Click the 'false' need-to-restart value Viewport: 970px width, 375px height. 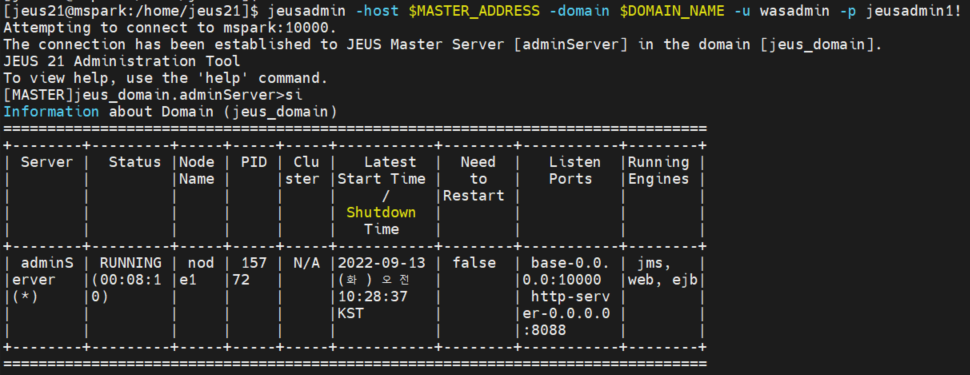[x=474, y=262]
